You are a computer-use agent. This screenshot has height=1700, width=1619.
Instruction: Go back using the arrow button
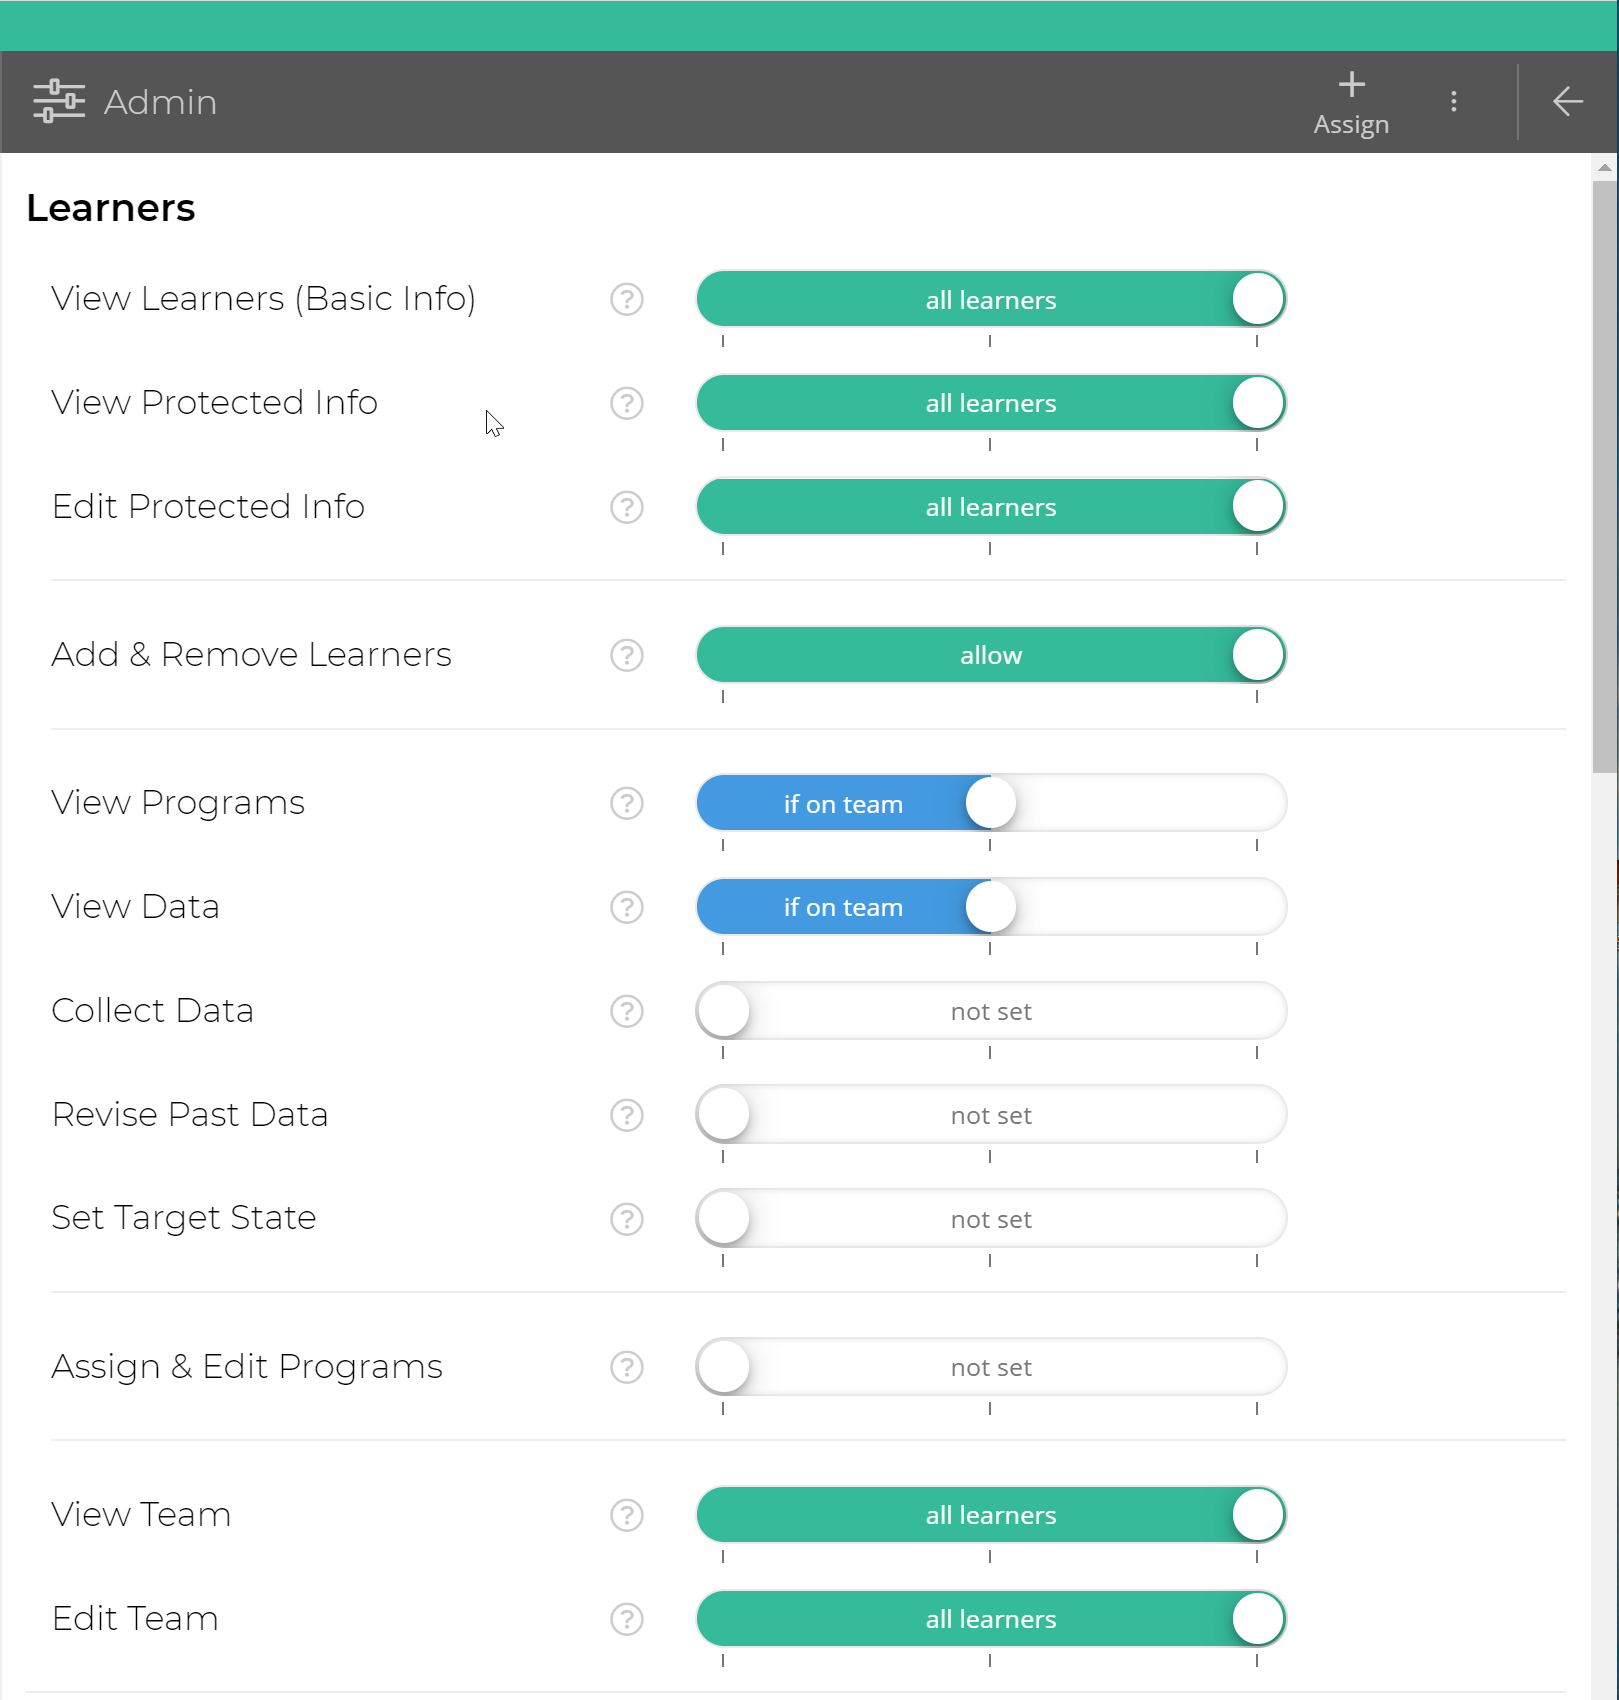pos(1567,101)
